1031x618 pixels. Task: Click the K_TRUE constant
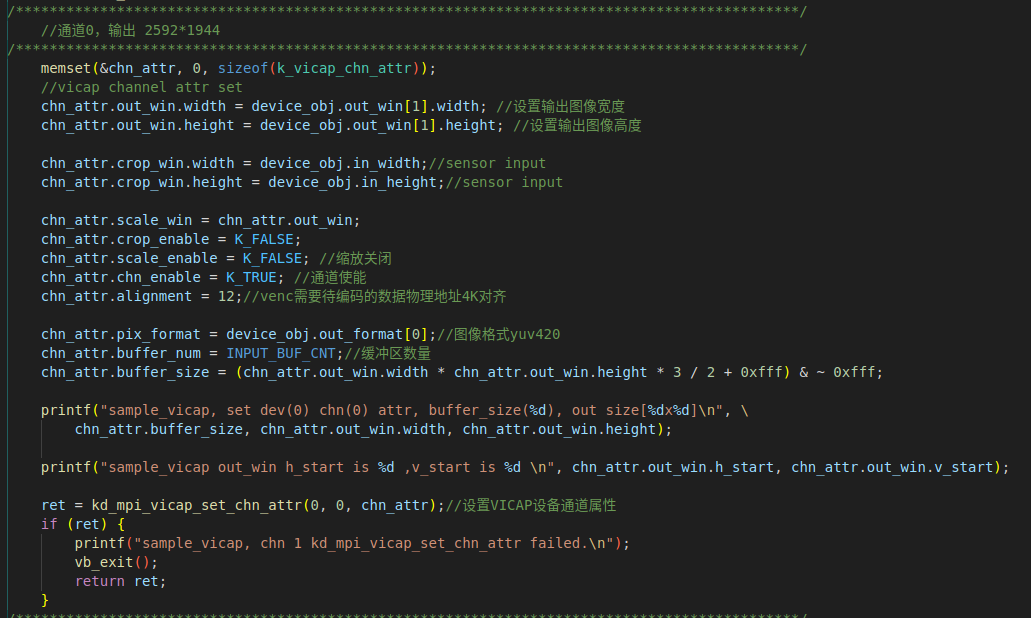[250, 277]
